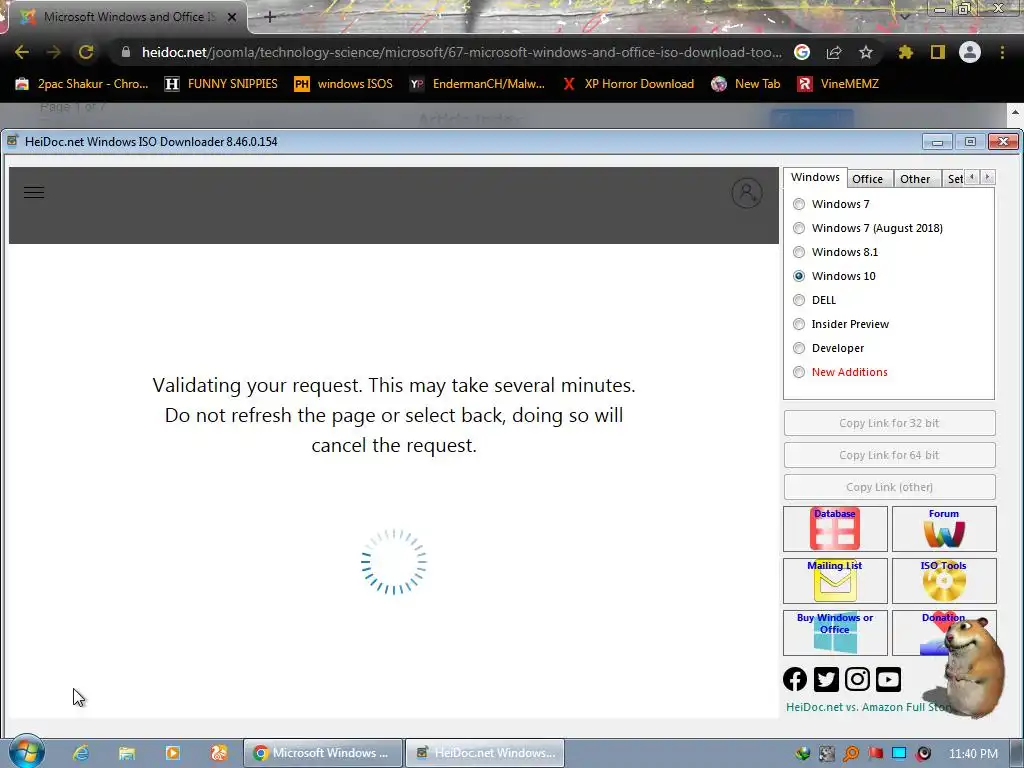Open a new Chrome tab
1024x768 pixels.
click(270, 18)
